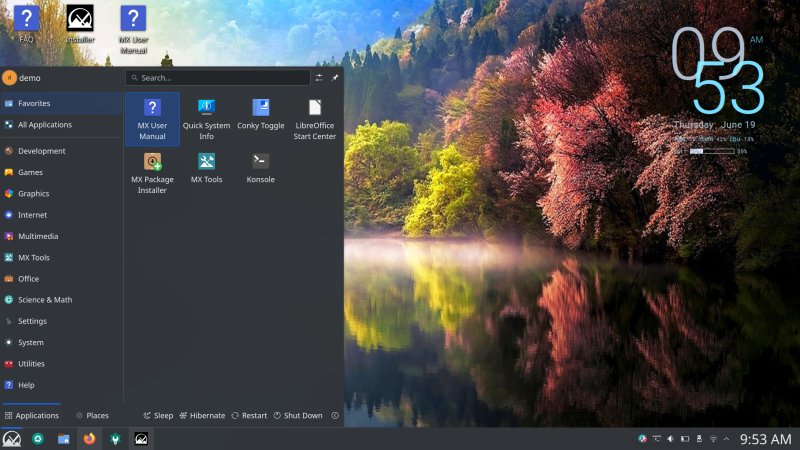
Task: Click the MX installer task in taskbar
Action: [141, 439]
